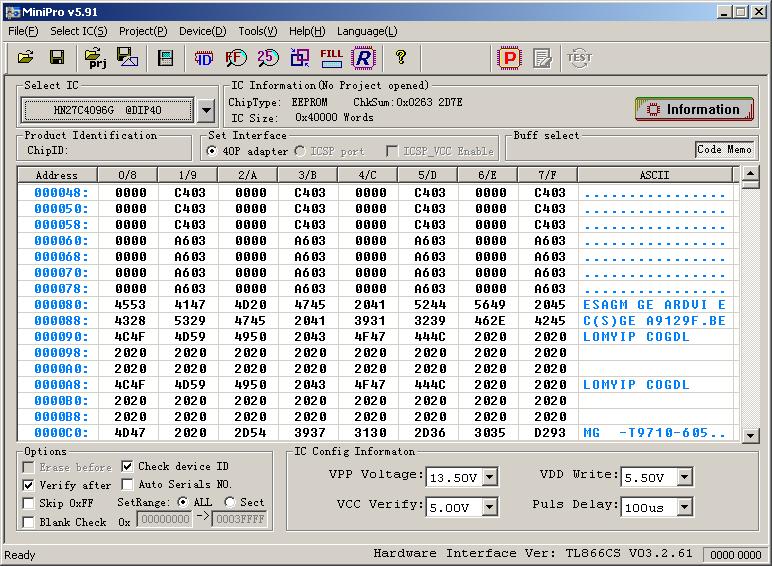The height and width of the screenshot is (566, 772).
Task: Click scrollbar down arrow of hex view
Action: click(x=750, y=435)
